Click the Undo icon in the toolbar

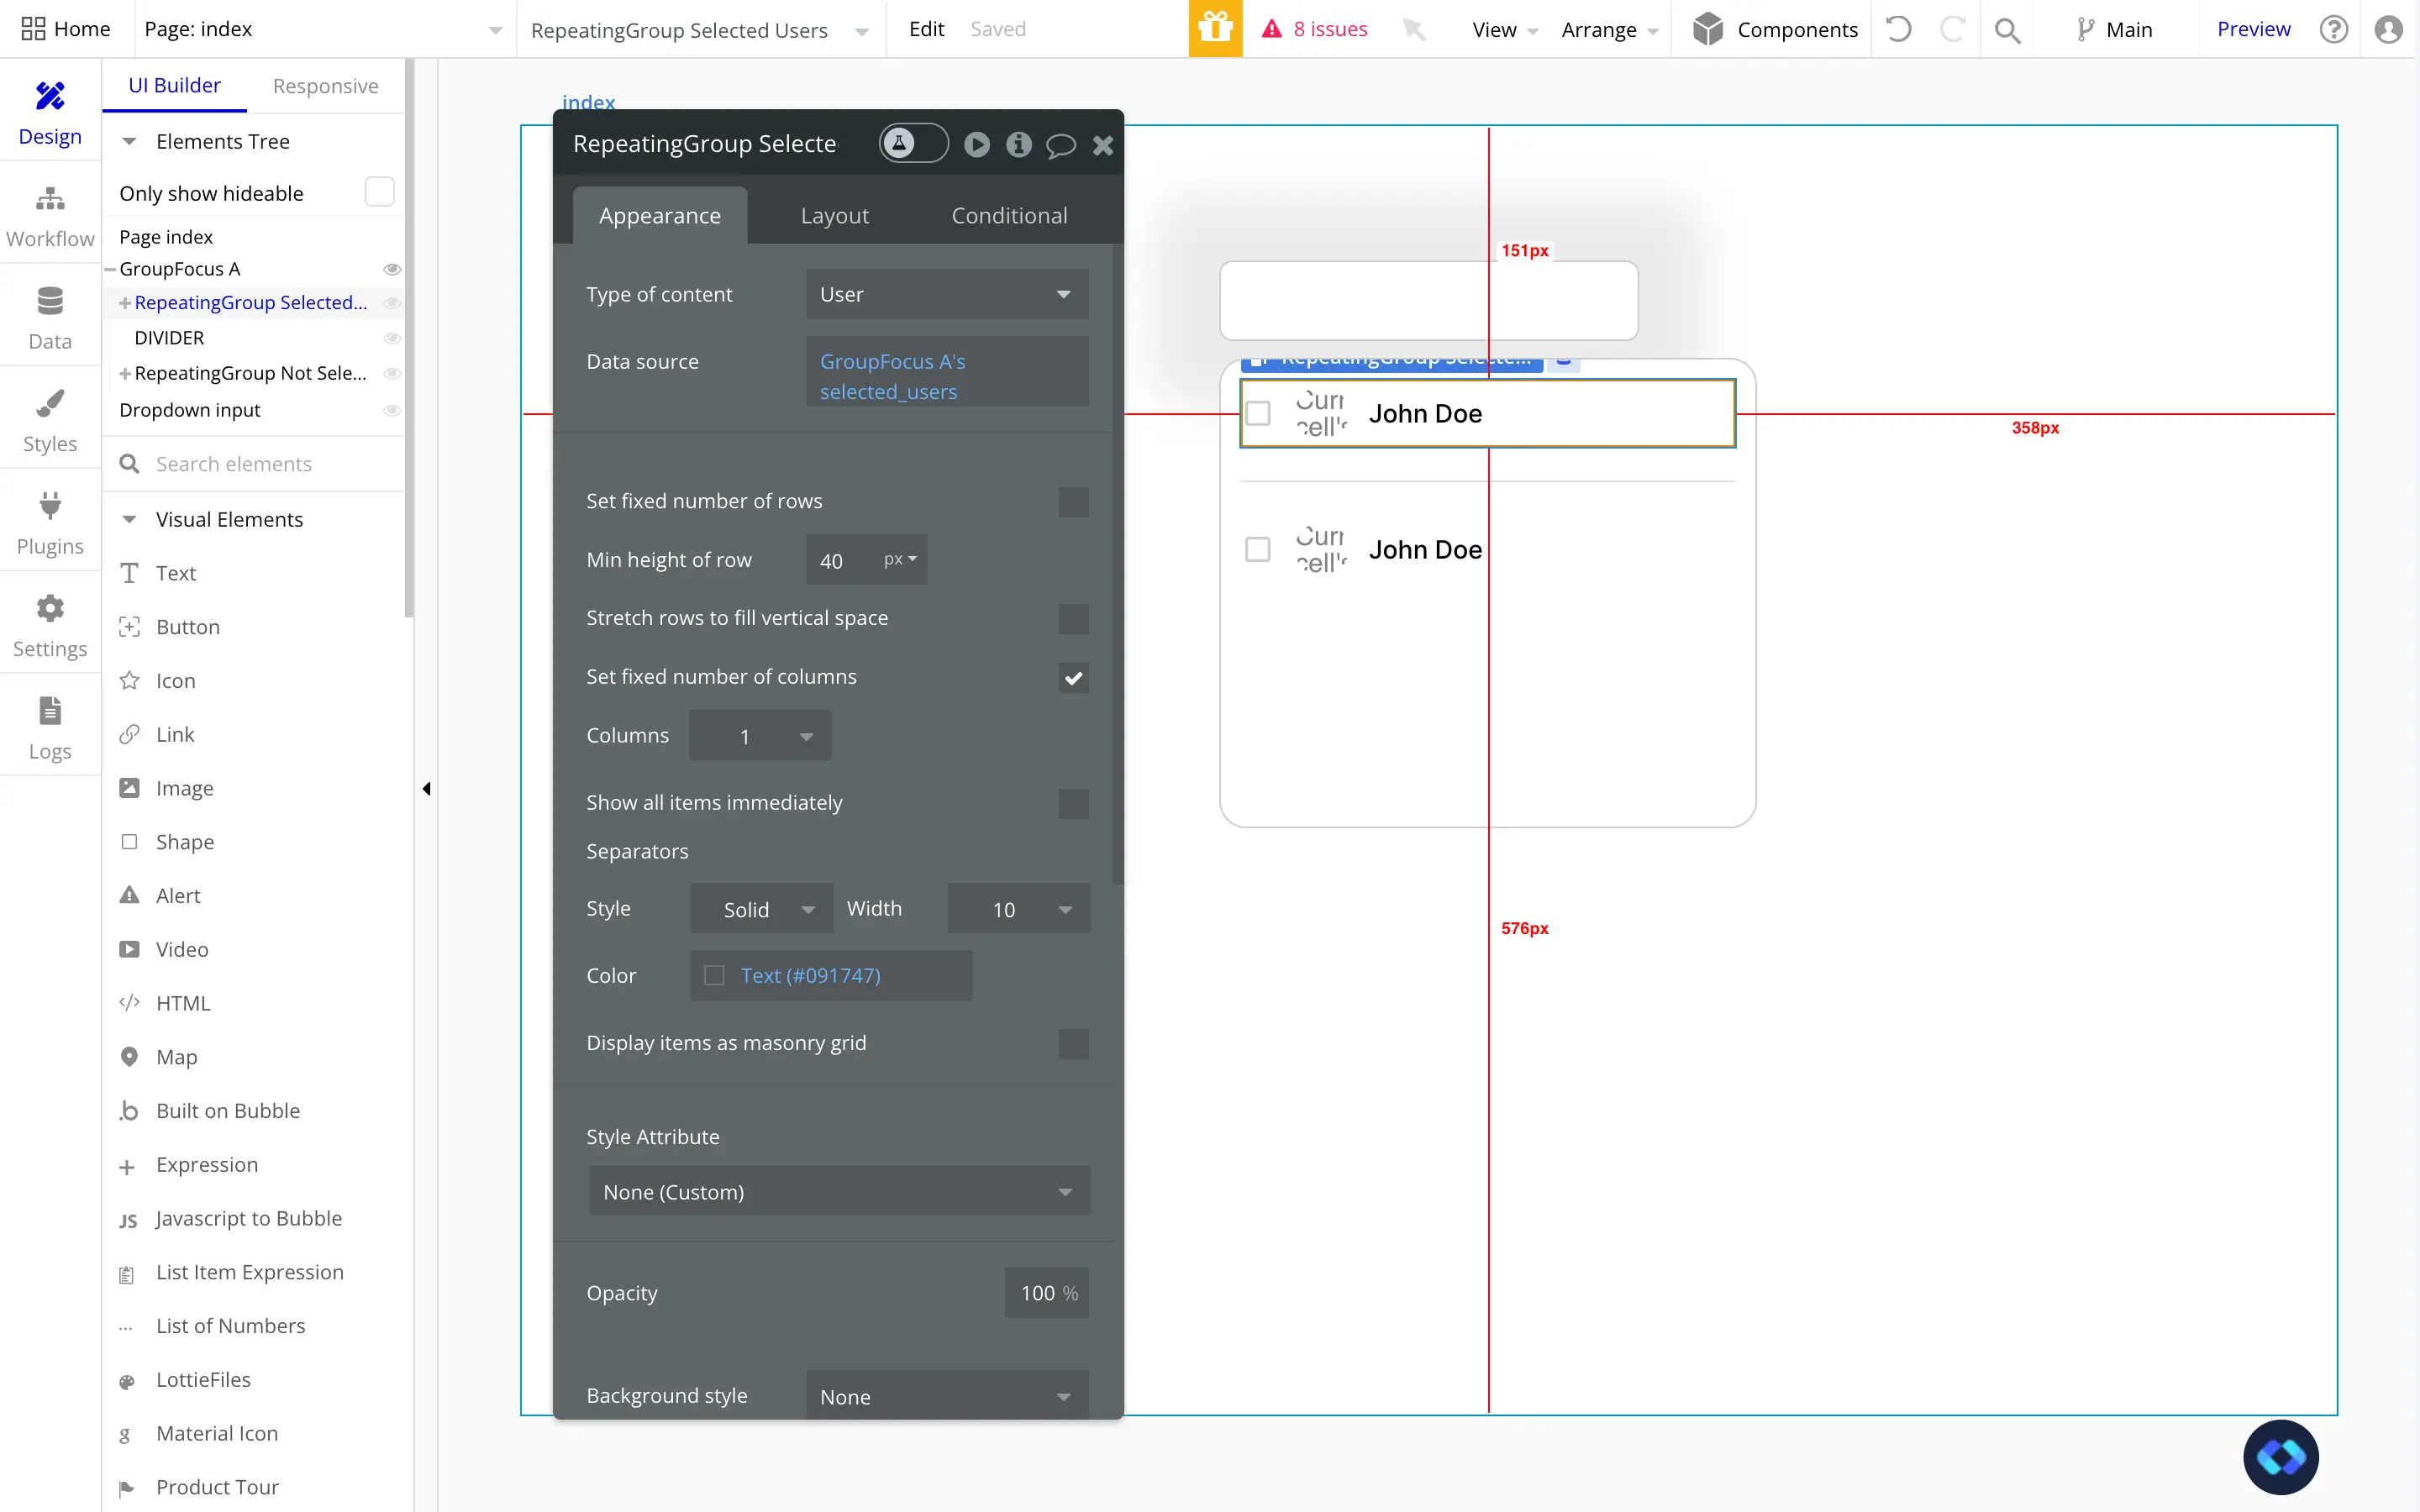[1898, 29]
